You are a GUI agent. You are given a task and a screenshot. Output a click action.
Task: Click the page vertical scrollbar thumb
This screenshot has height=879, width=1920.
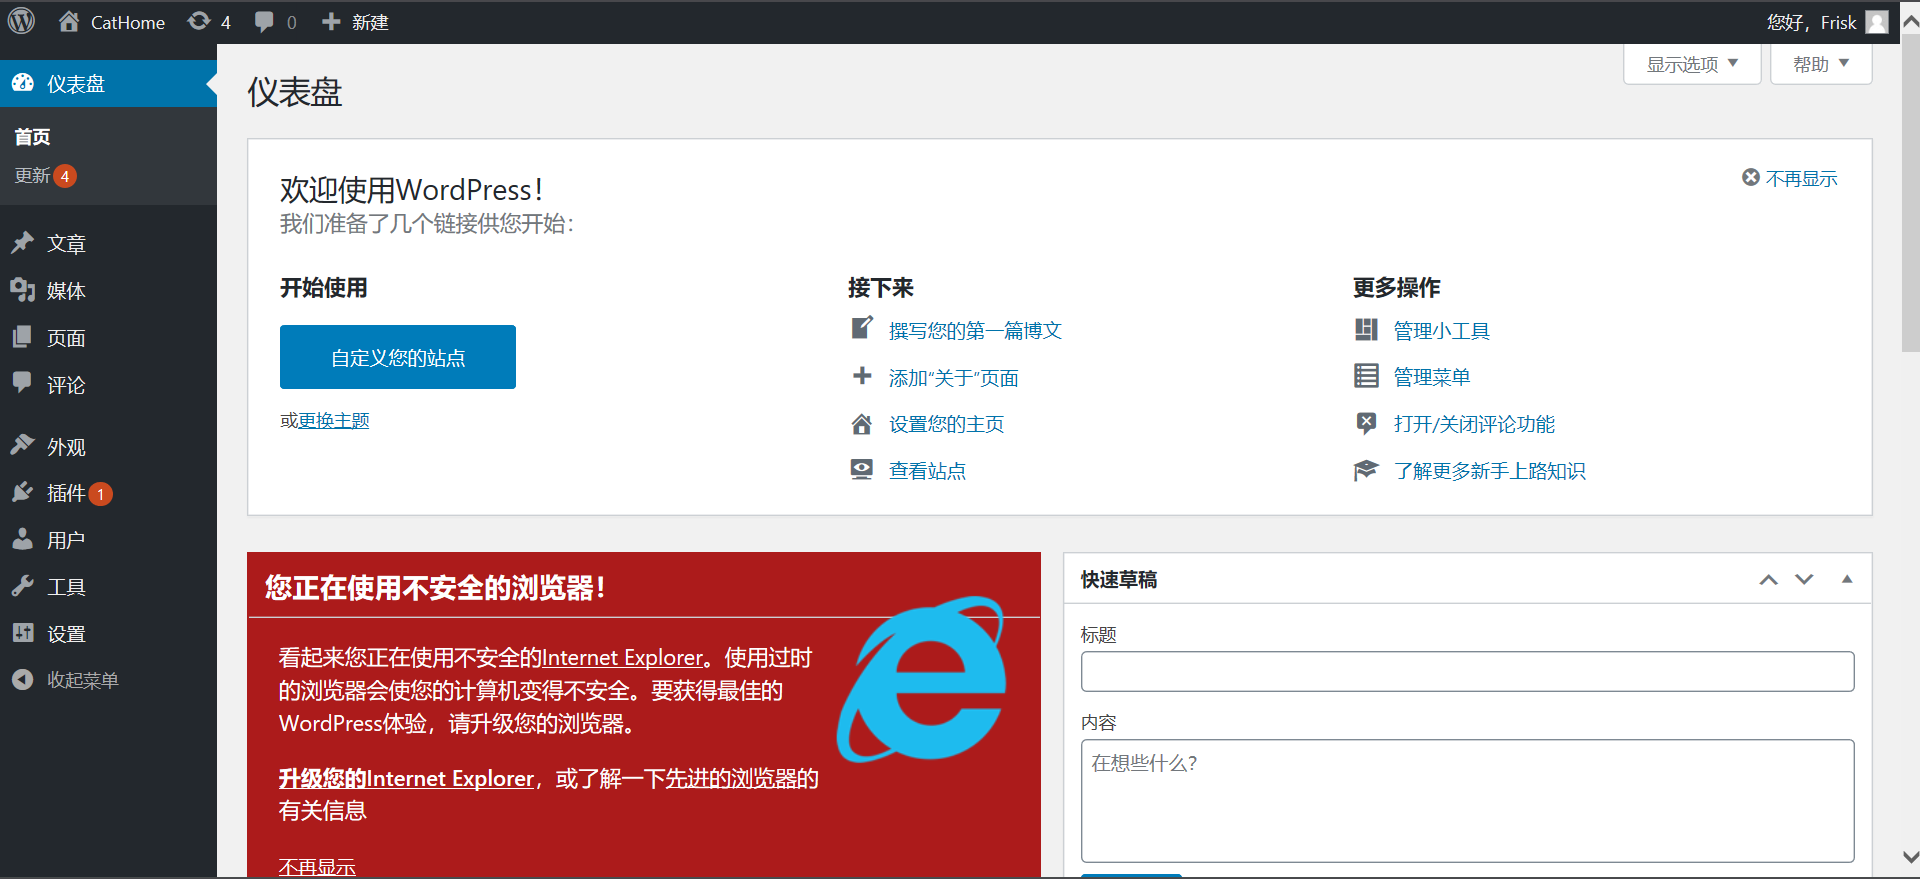(x=1910, y=193)
